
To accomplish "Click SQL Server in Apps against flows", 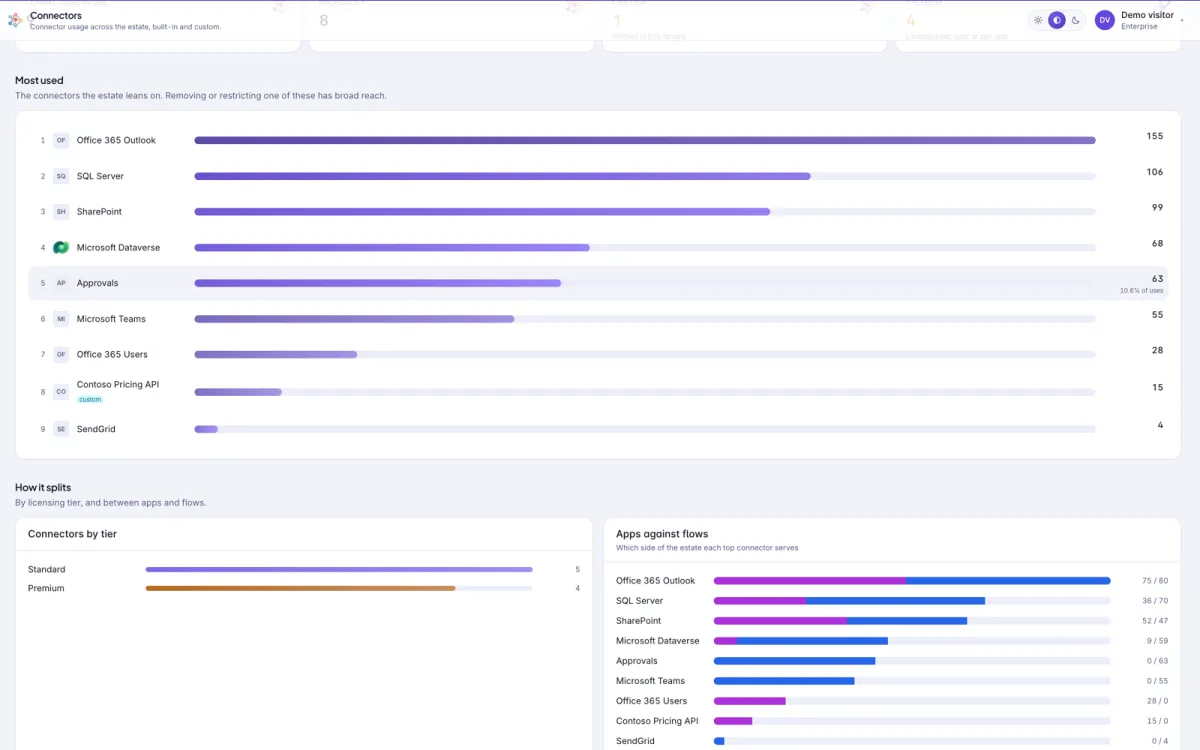I will click(x=639, y=601).
